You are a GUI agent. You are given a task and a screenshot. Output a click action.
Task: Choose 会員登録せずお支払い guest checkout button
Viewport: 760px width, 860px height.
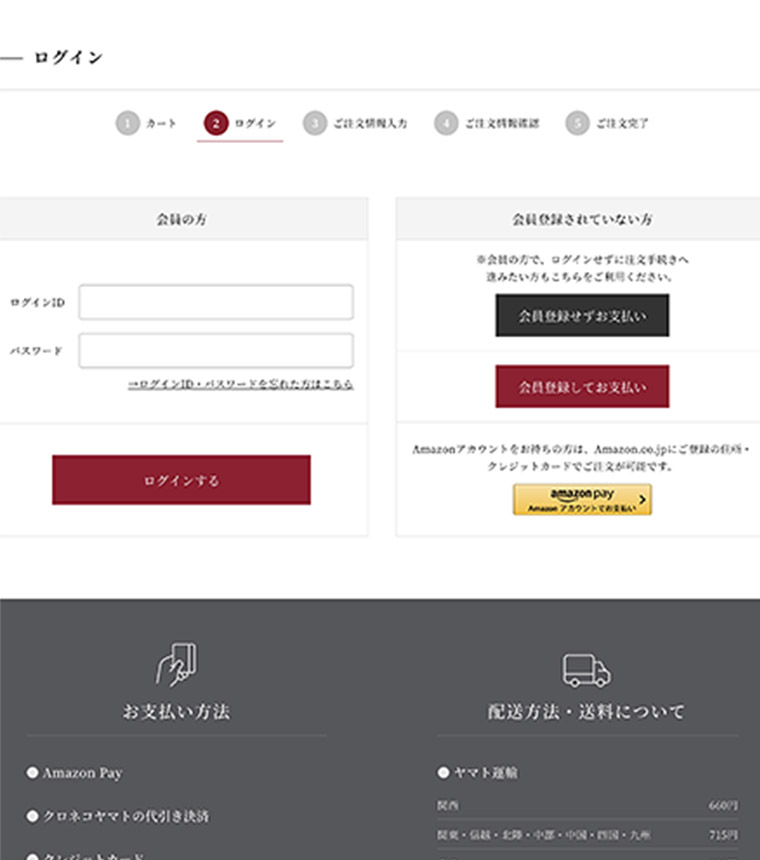[582, 315]
